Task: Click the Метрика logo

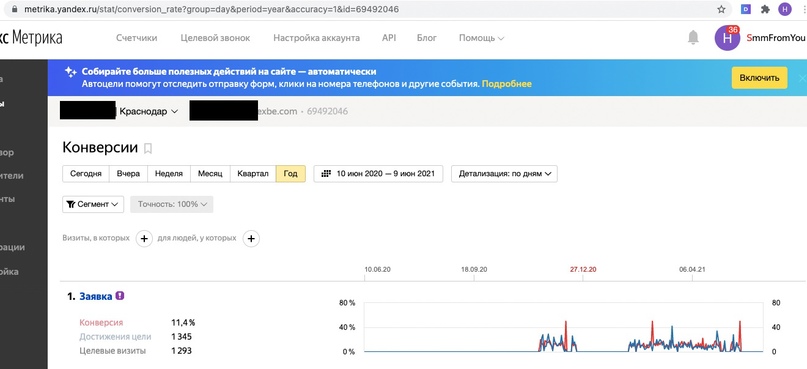Action: click(x=31, y=38)
